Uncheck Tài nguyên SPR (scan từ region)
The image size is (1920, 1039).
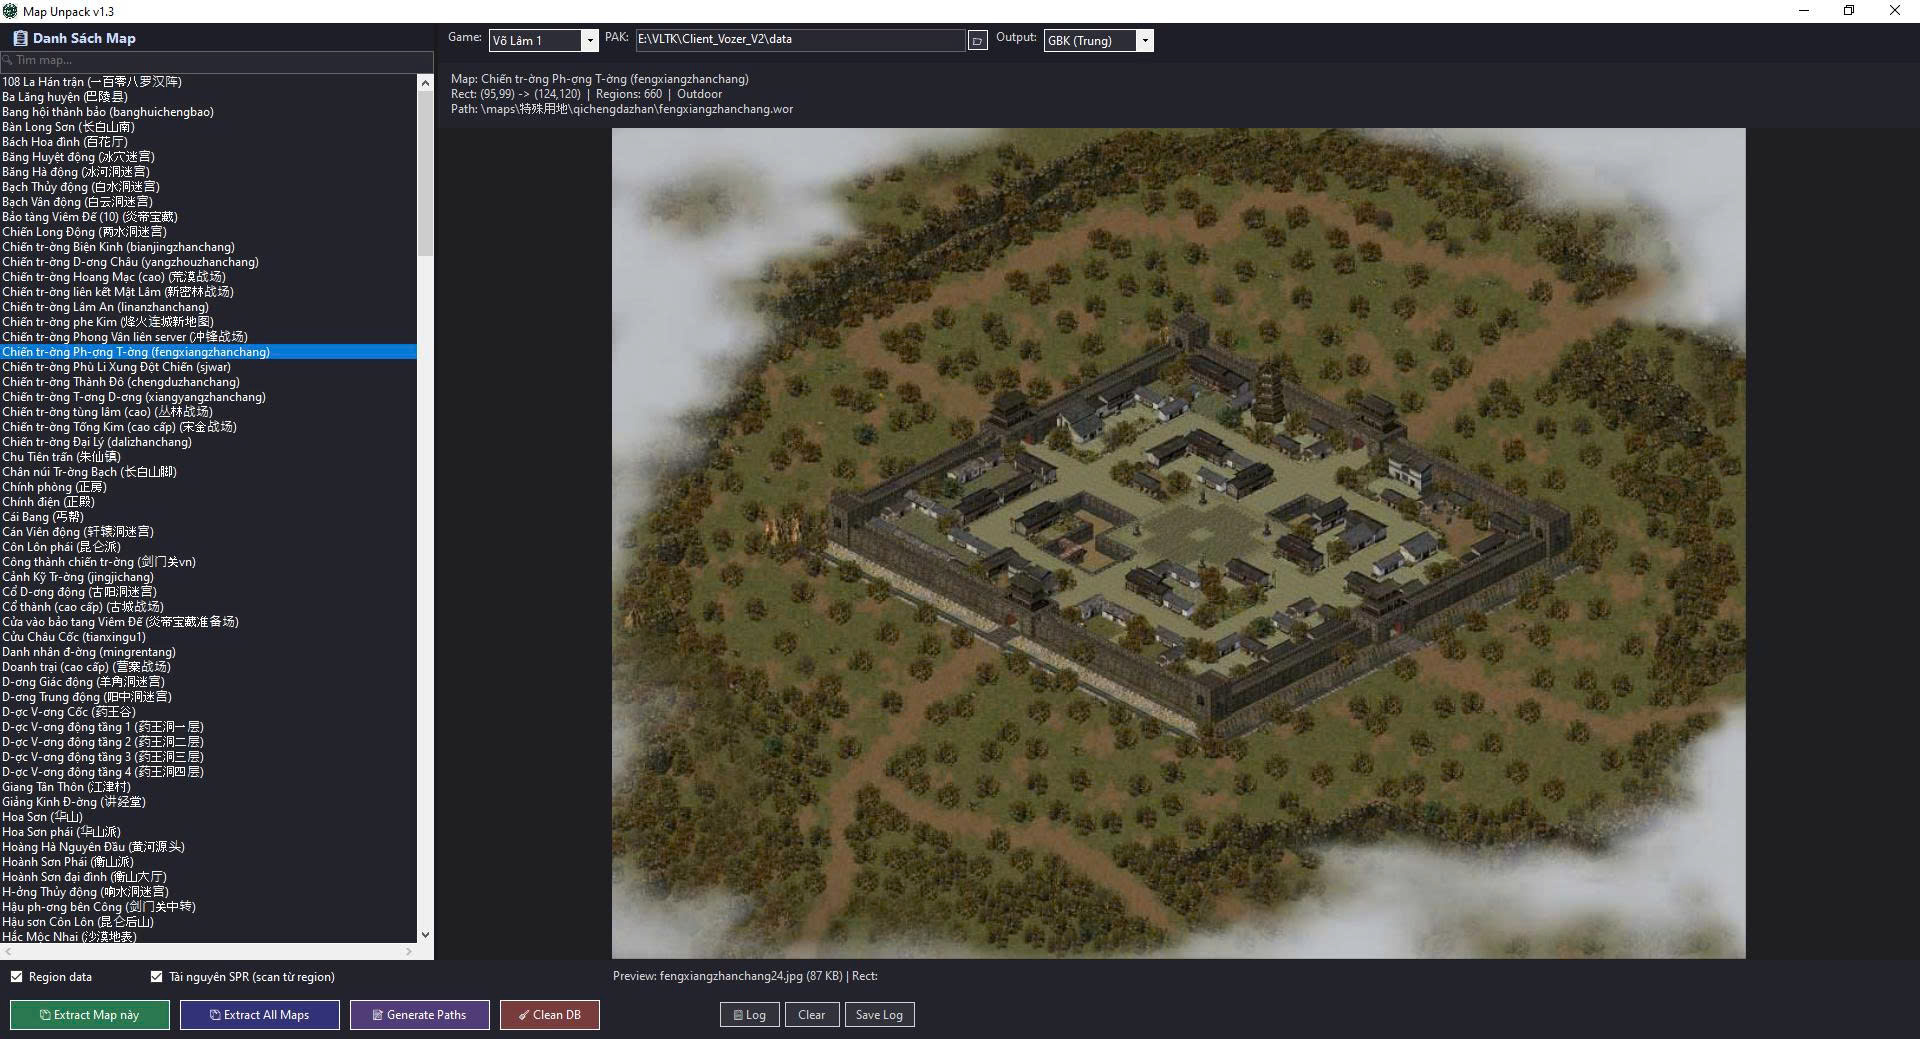pos(156,977)
